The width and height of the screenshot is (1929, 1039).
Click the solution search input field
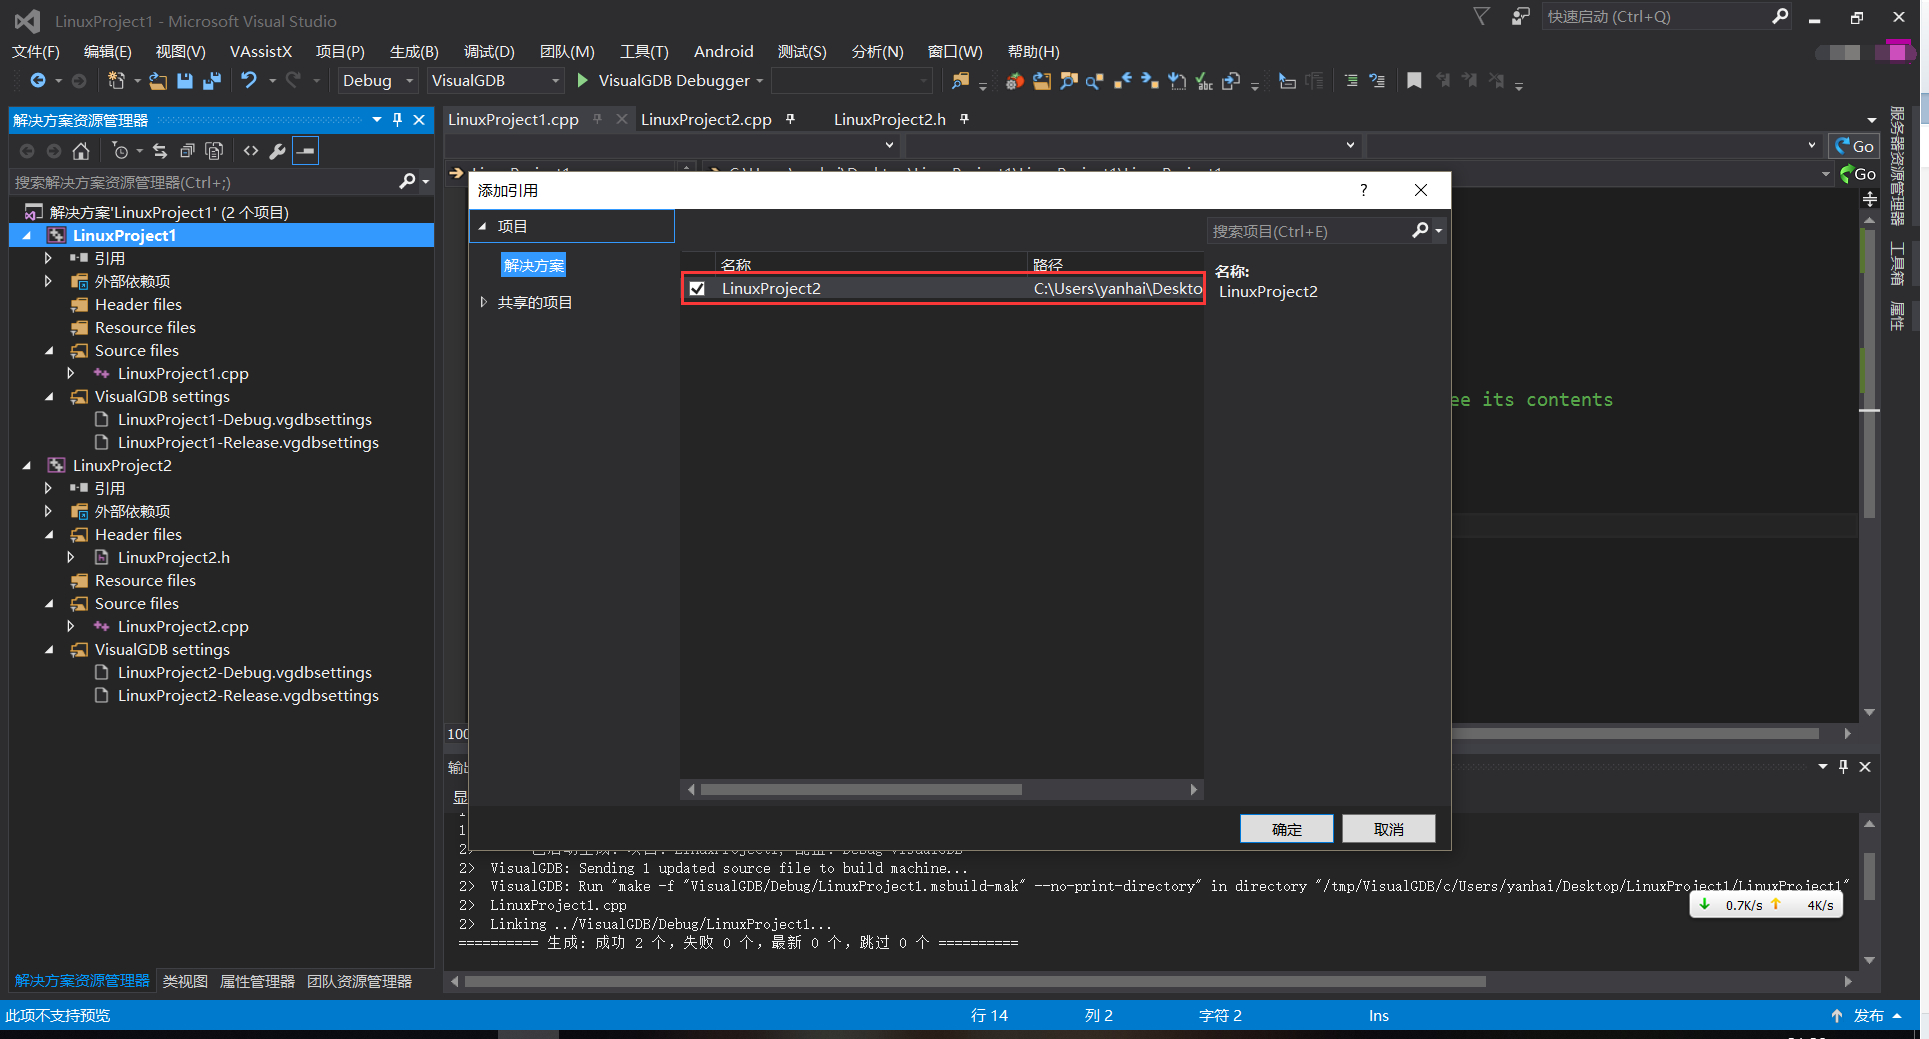[200, 182]
